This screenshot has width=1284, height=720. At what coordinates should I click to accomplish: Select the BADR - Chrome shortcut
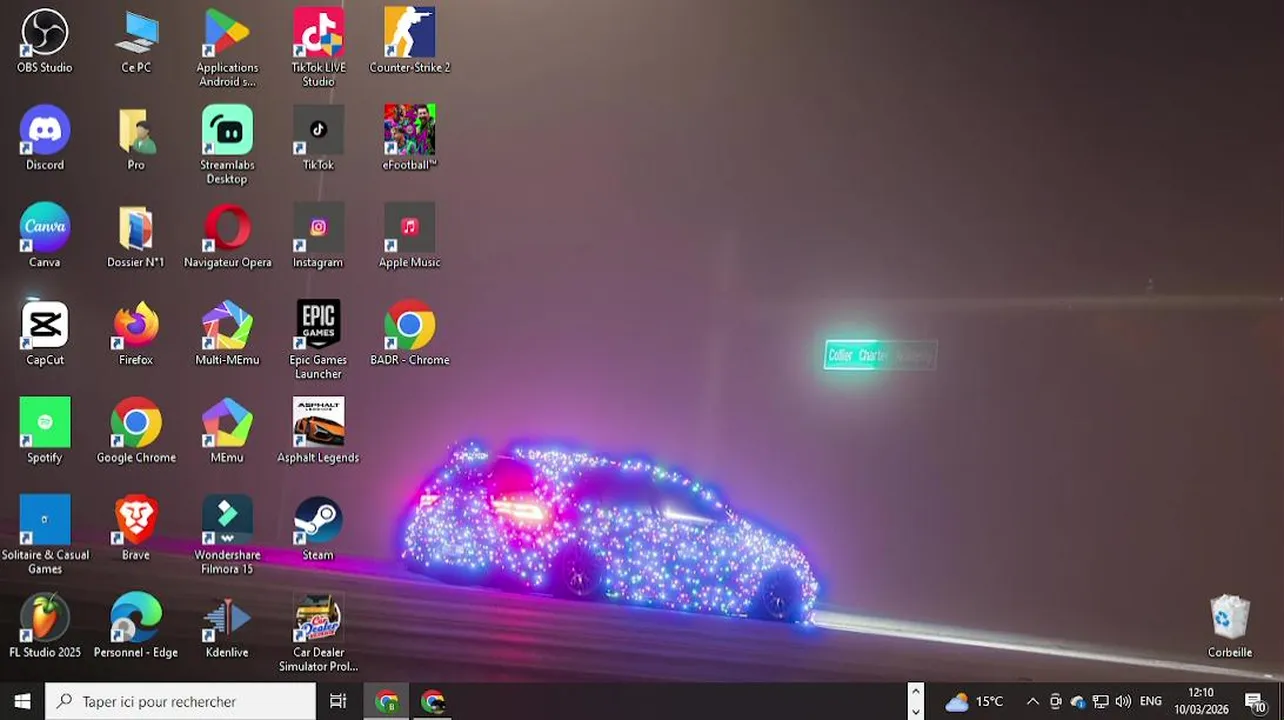point(410,333)
